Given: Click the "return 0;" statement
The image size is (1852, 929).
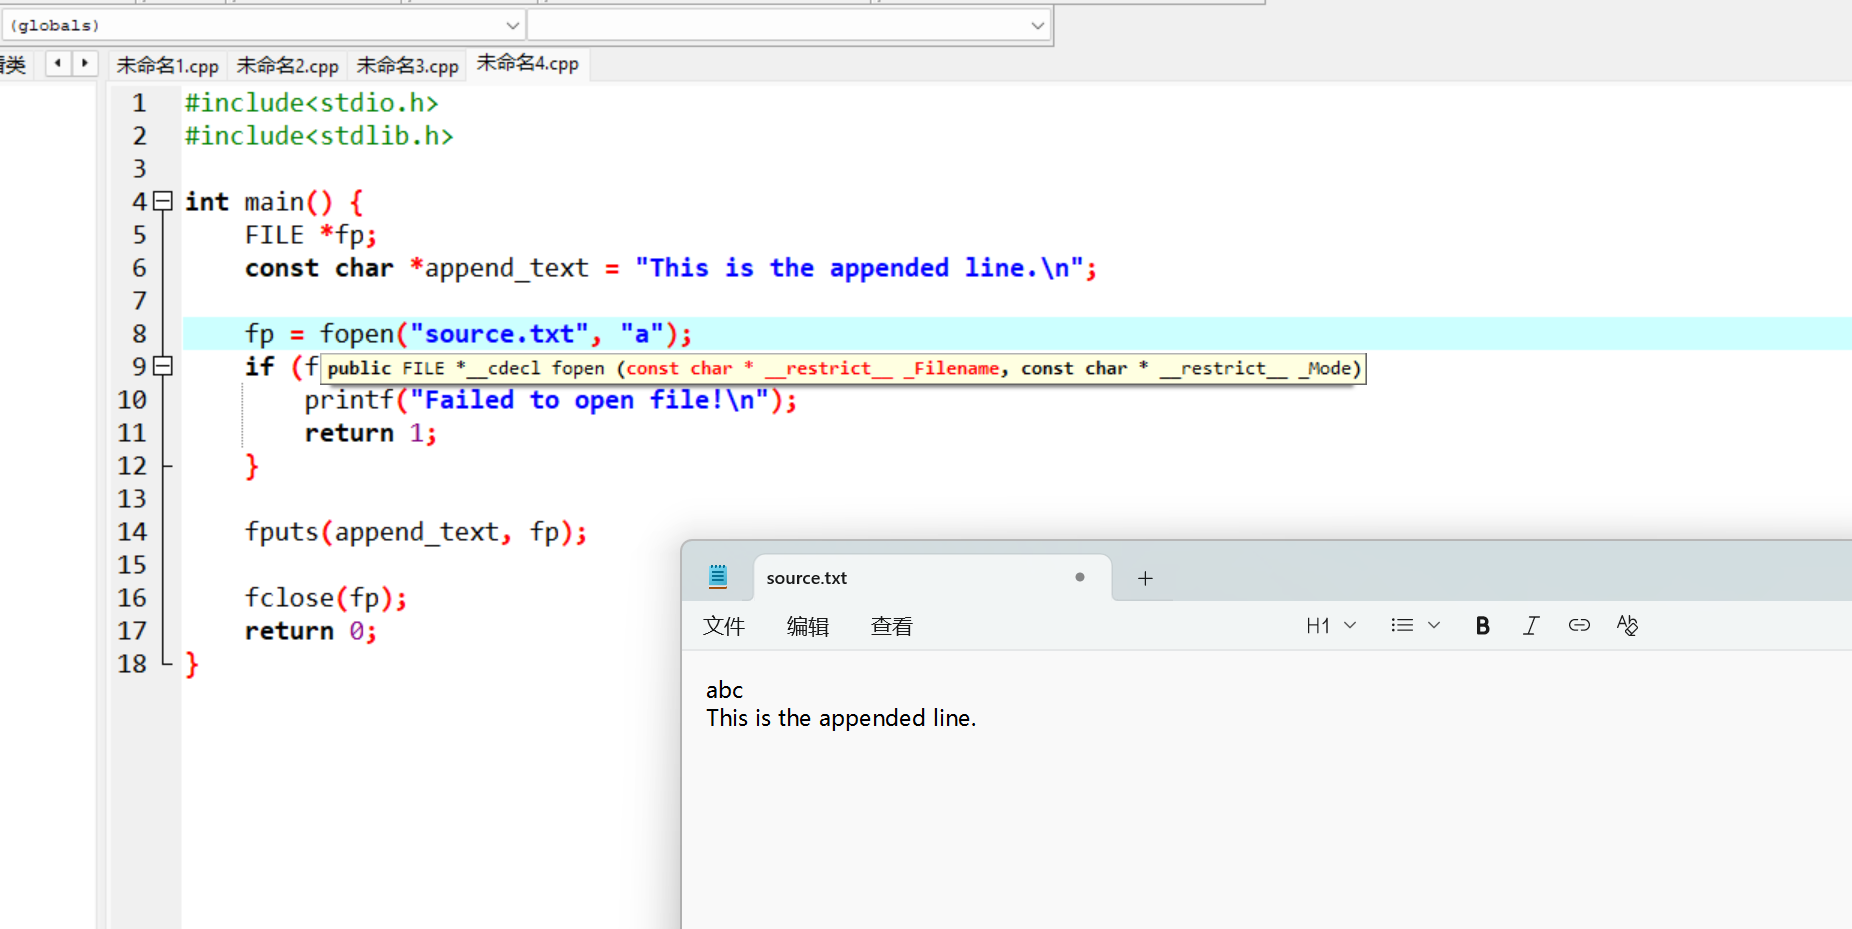Looking at the screenshot, I should pos(311,631).
